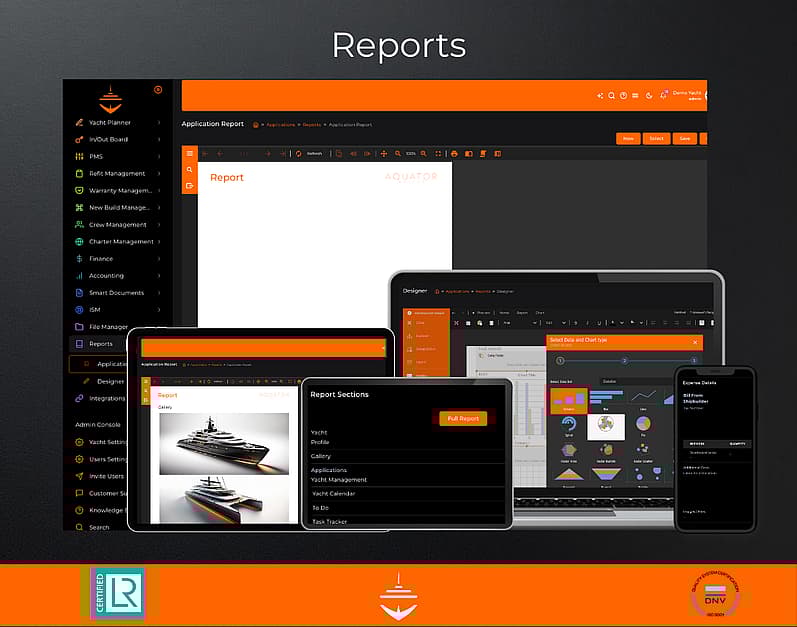Screen dimensions: 797x627
Task: Click the Reports breadcrumb link
Action: pos(312,124)
